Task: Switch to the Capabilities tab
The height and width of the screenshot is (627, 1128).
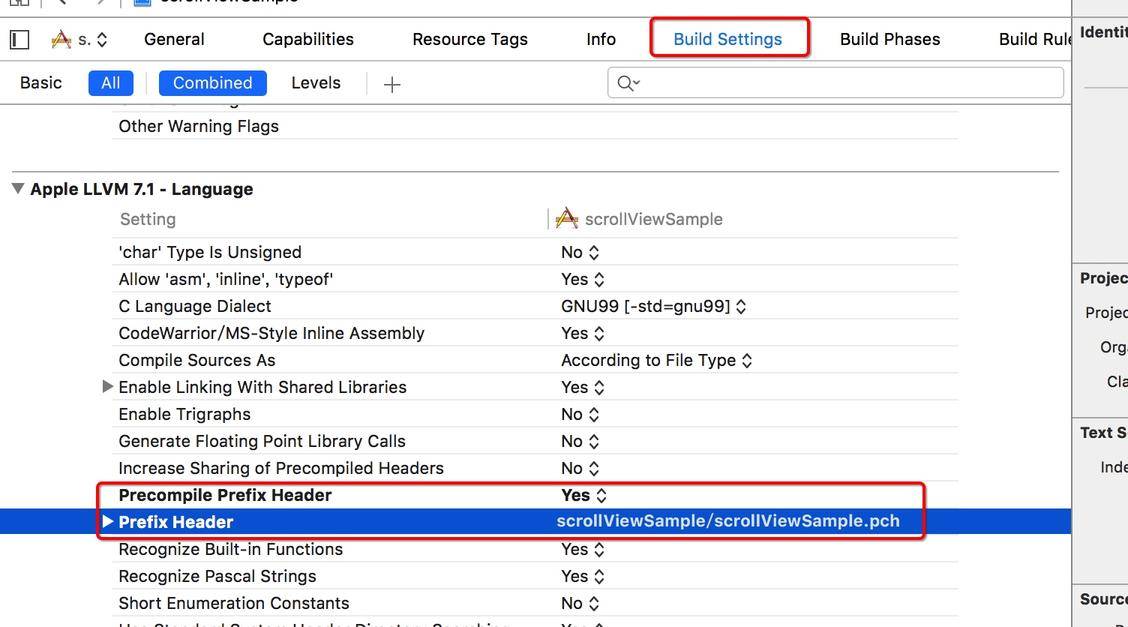Action: click(308, 40)
